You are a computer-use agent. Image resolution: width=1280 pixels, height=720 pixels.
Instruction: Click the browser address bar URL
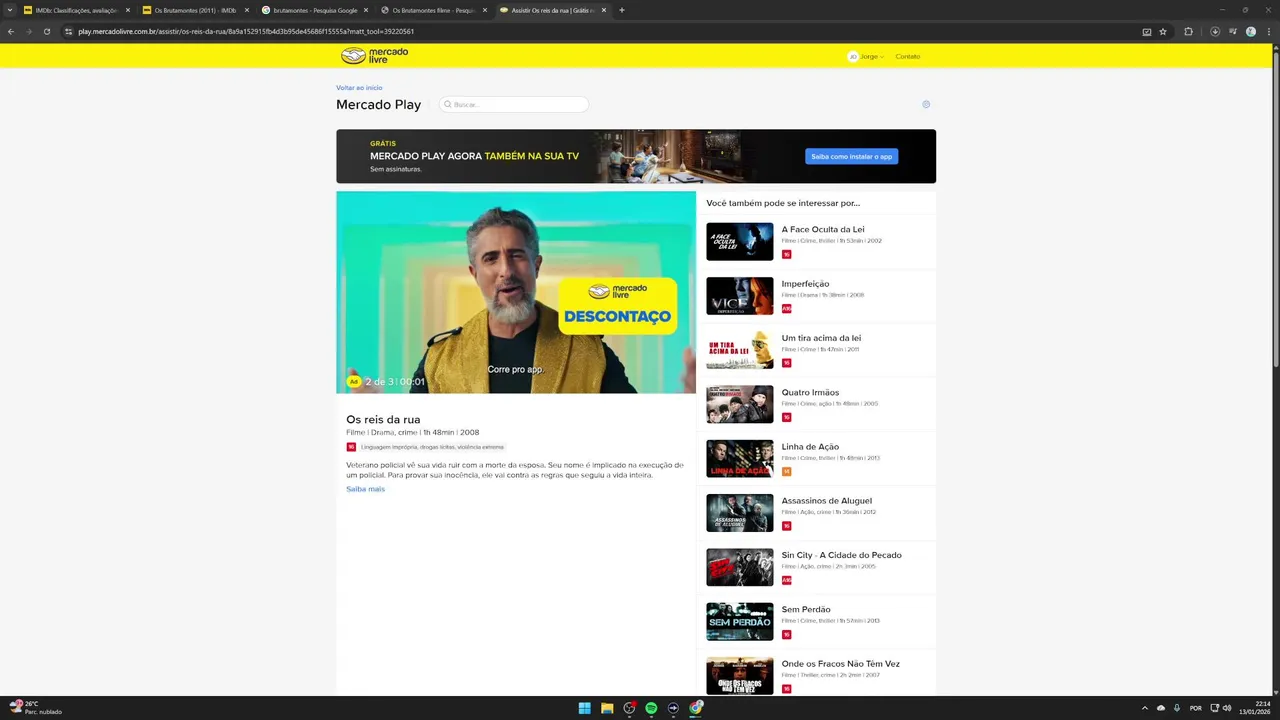[246, 31]
